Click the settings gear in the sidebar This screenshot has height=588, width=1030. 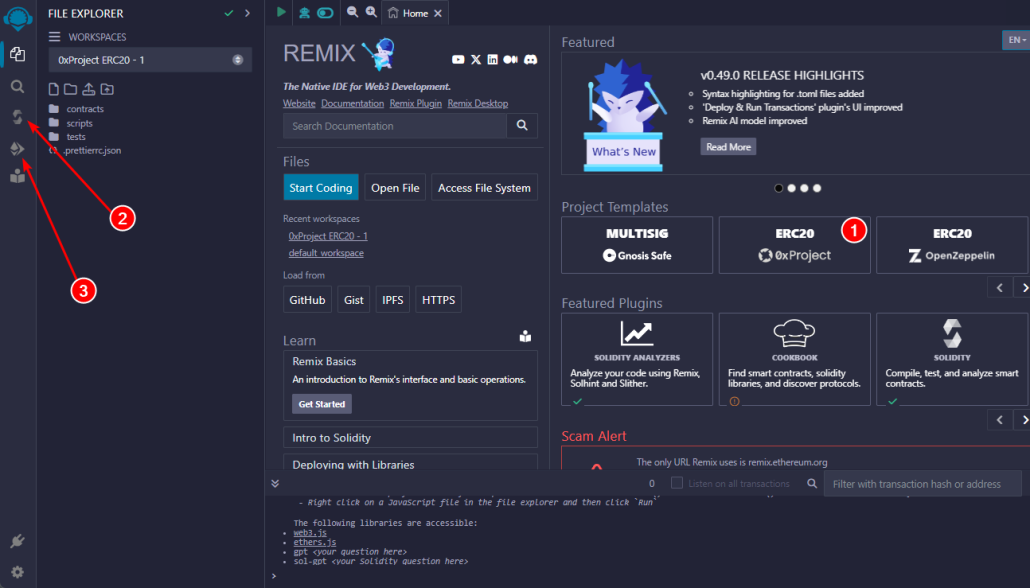(17, 572)
